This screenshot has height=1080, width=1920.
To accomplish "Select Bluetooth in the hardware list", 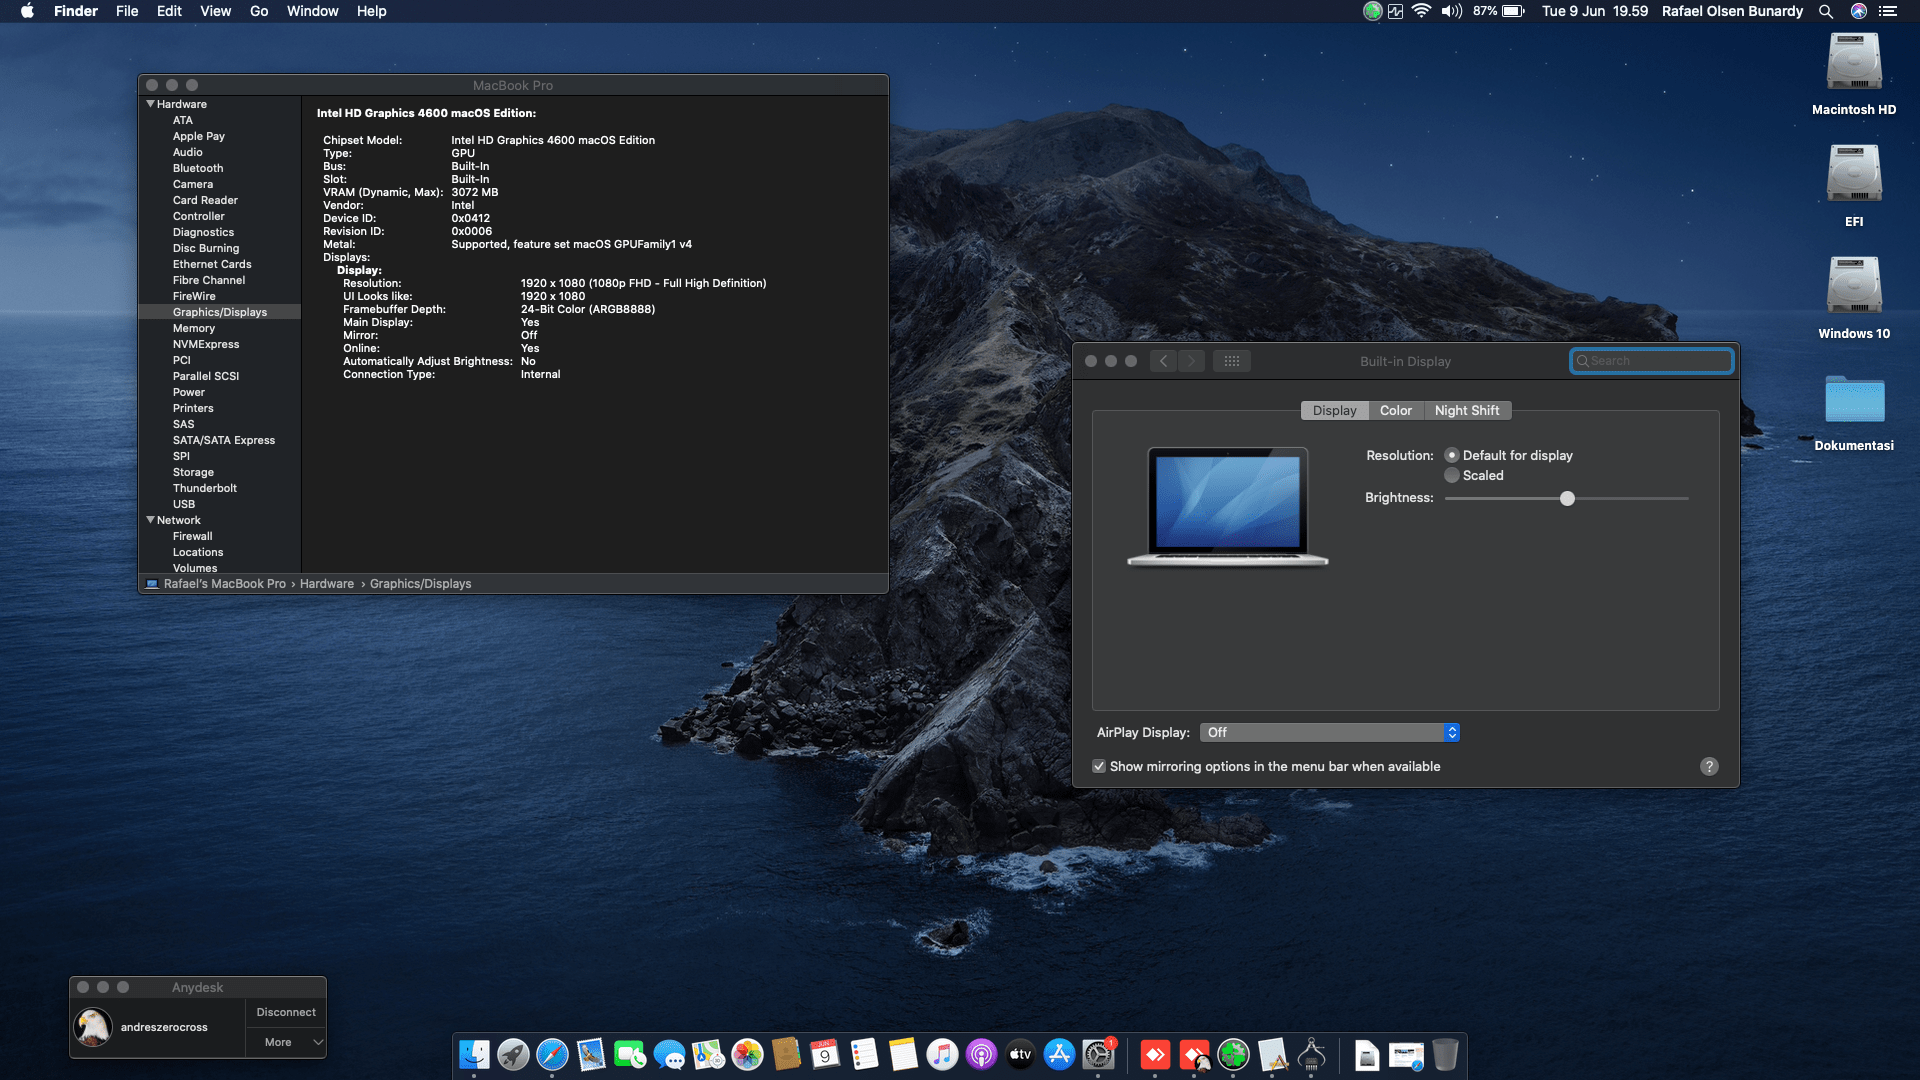I will [x=197, y=168].
